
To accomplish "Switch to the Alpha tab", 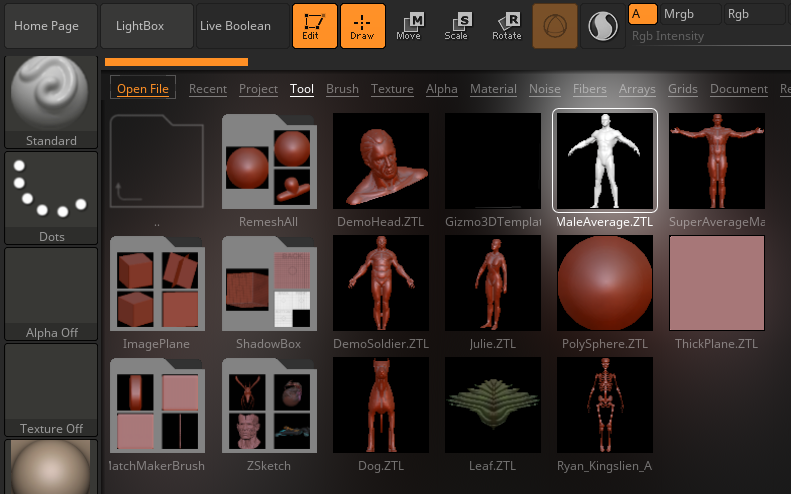I will point(441,89).
